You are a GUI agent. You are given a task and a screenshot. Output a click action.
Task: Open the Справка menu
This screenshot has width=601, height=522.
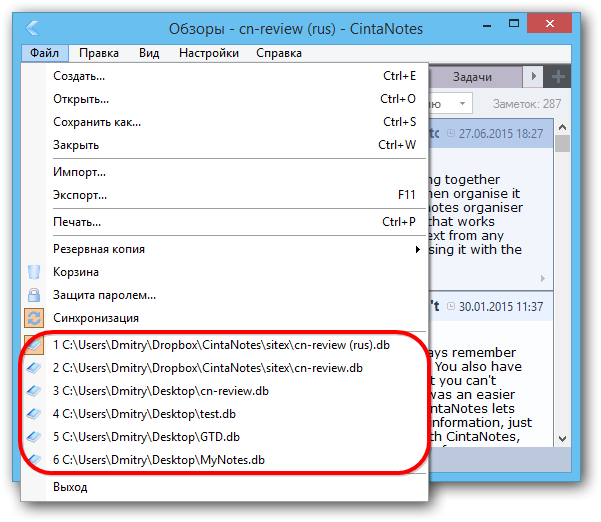coord(279,53)
